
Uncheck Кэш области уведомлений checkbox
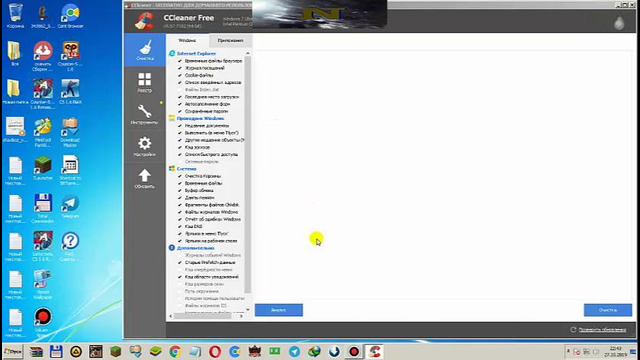(180, 277)
